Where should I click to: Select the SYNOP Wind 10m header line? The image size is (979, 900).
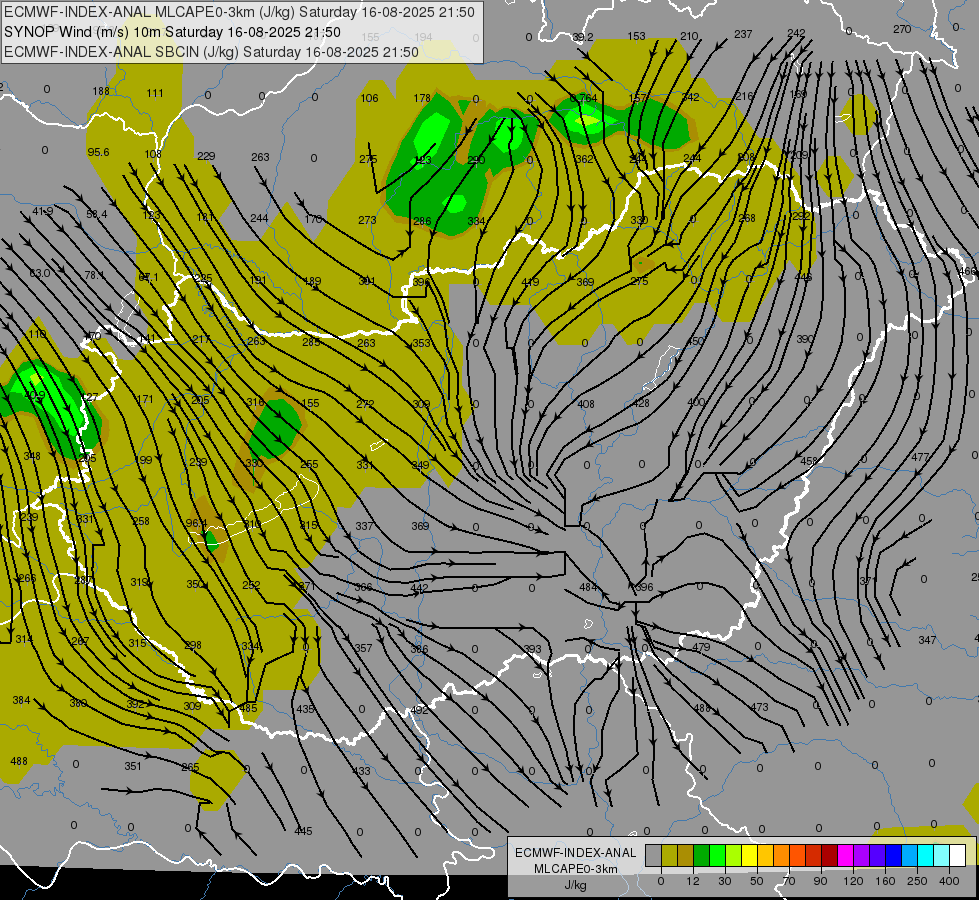pyautogui.click(x=172, y=32)
